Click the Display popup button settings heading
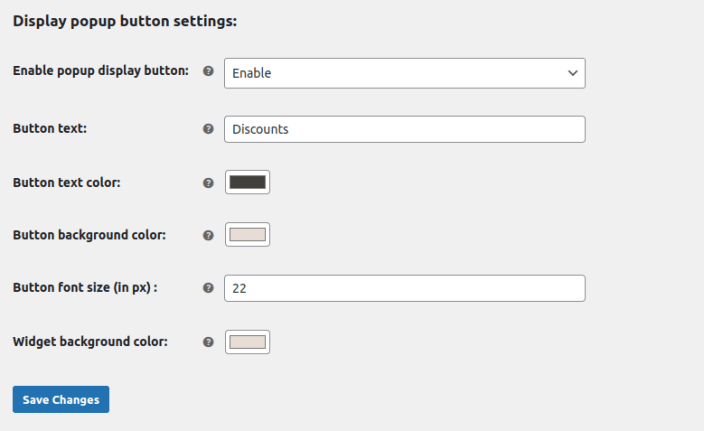 pos(124,20)
